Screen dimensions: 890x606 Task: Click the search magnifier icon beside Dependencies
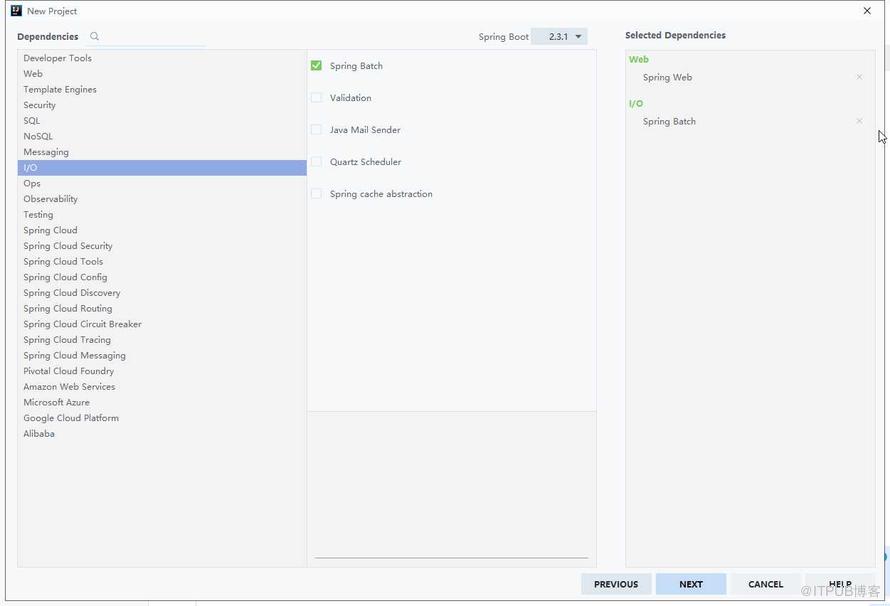94,36
